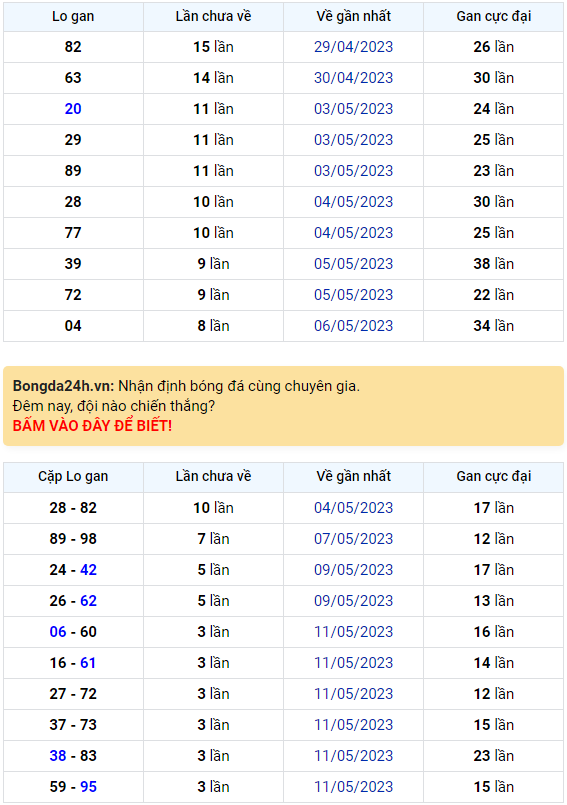Click the 'Cặp Lo gan' column header

tap(73, 476)
